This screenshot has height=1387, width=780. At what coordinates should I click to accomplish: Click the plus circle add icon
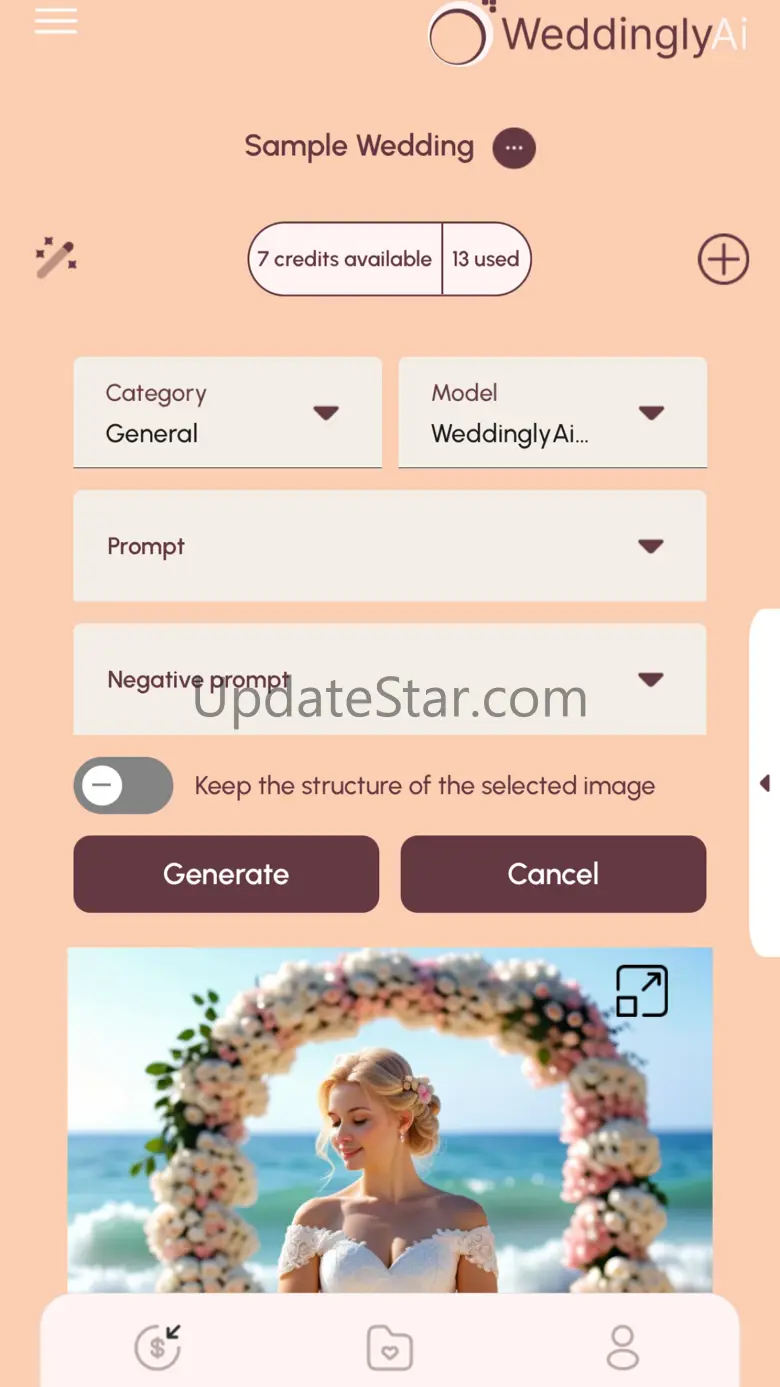click(x=723, y=260)
